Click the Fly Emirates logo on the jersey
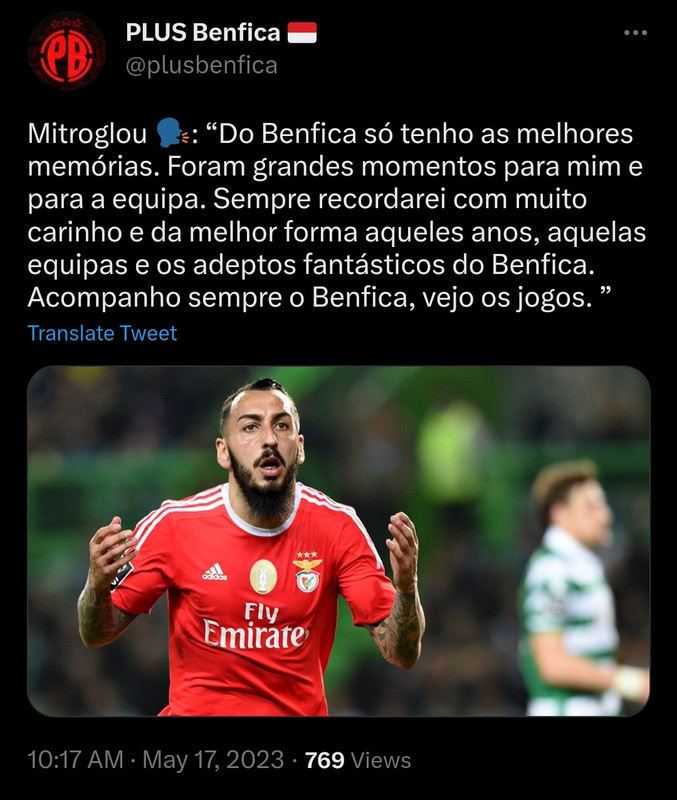 [x=256, y=626]
